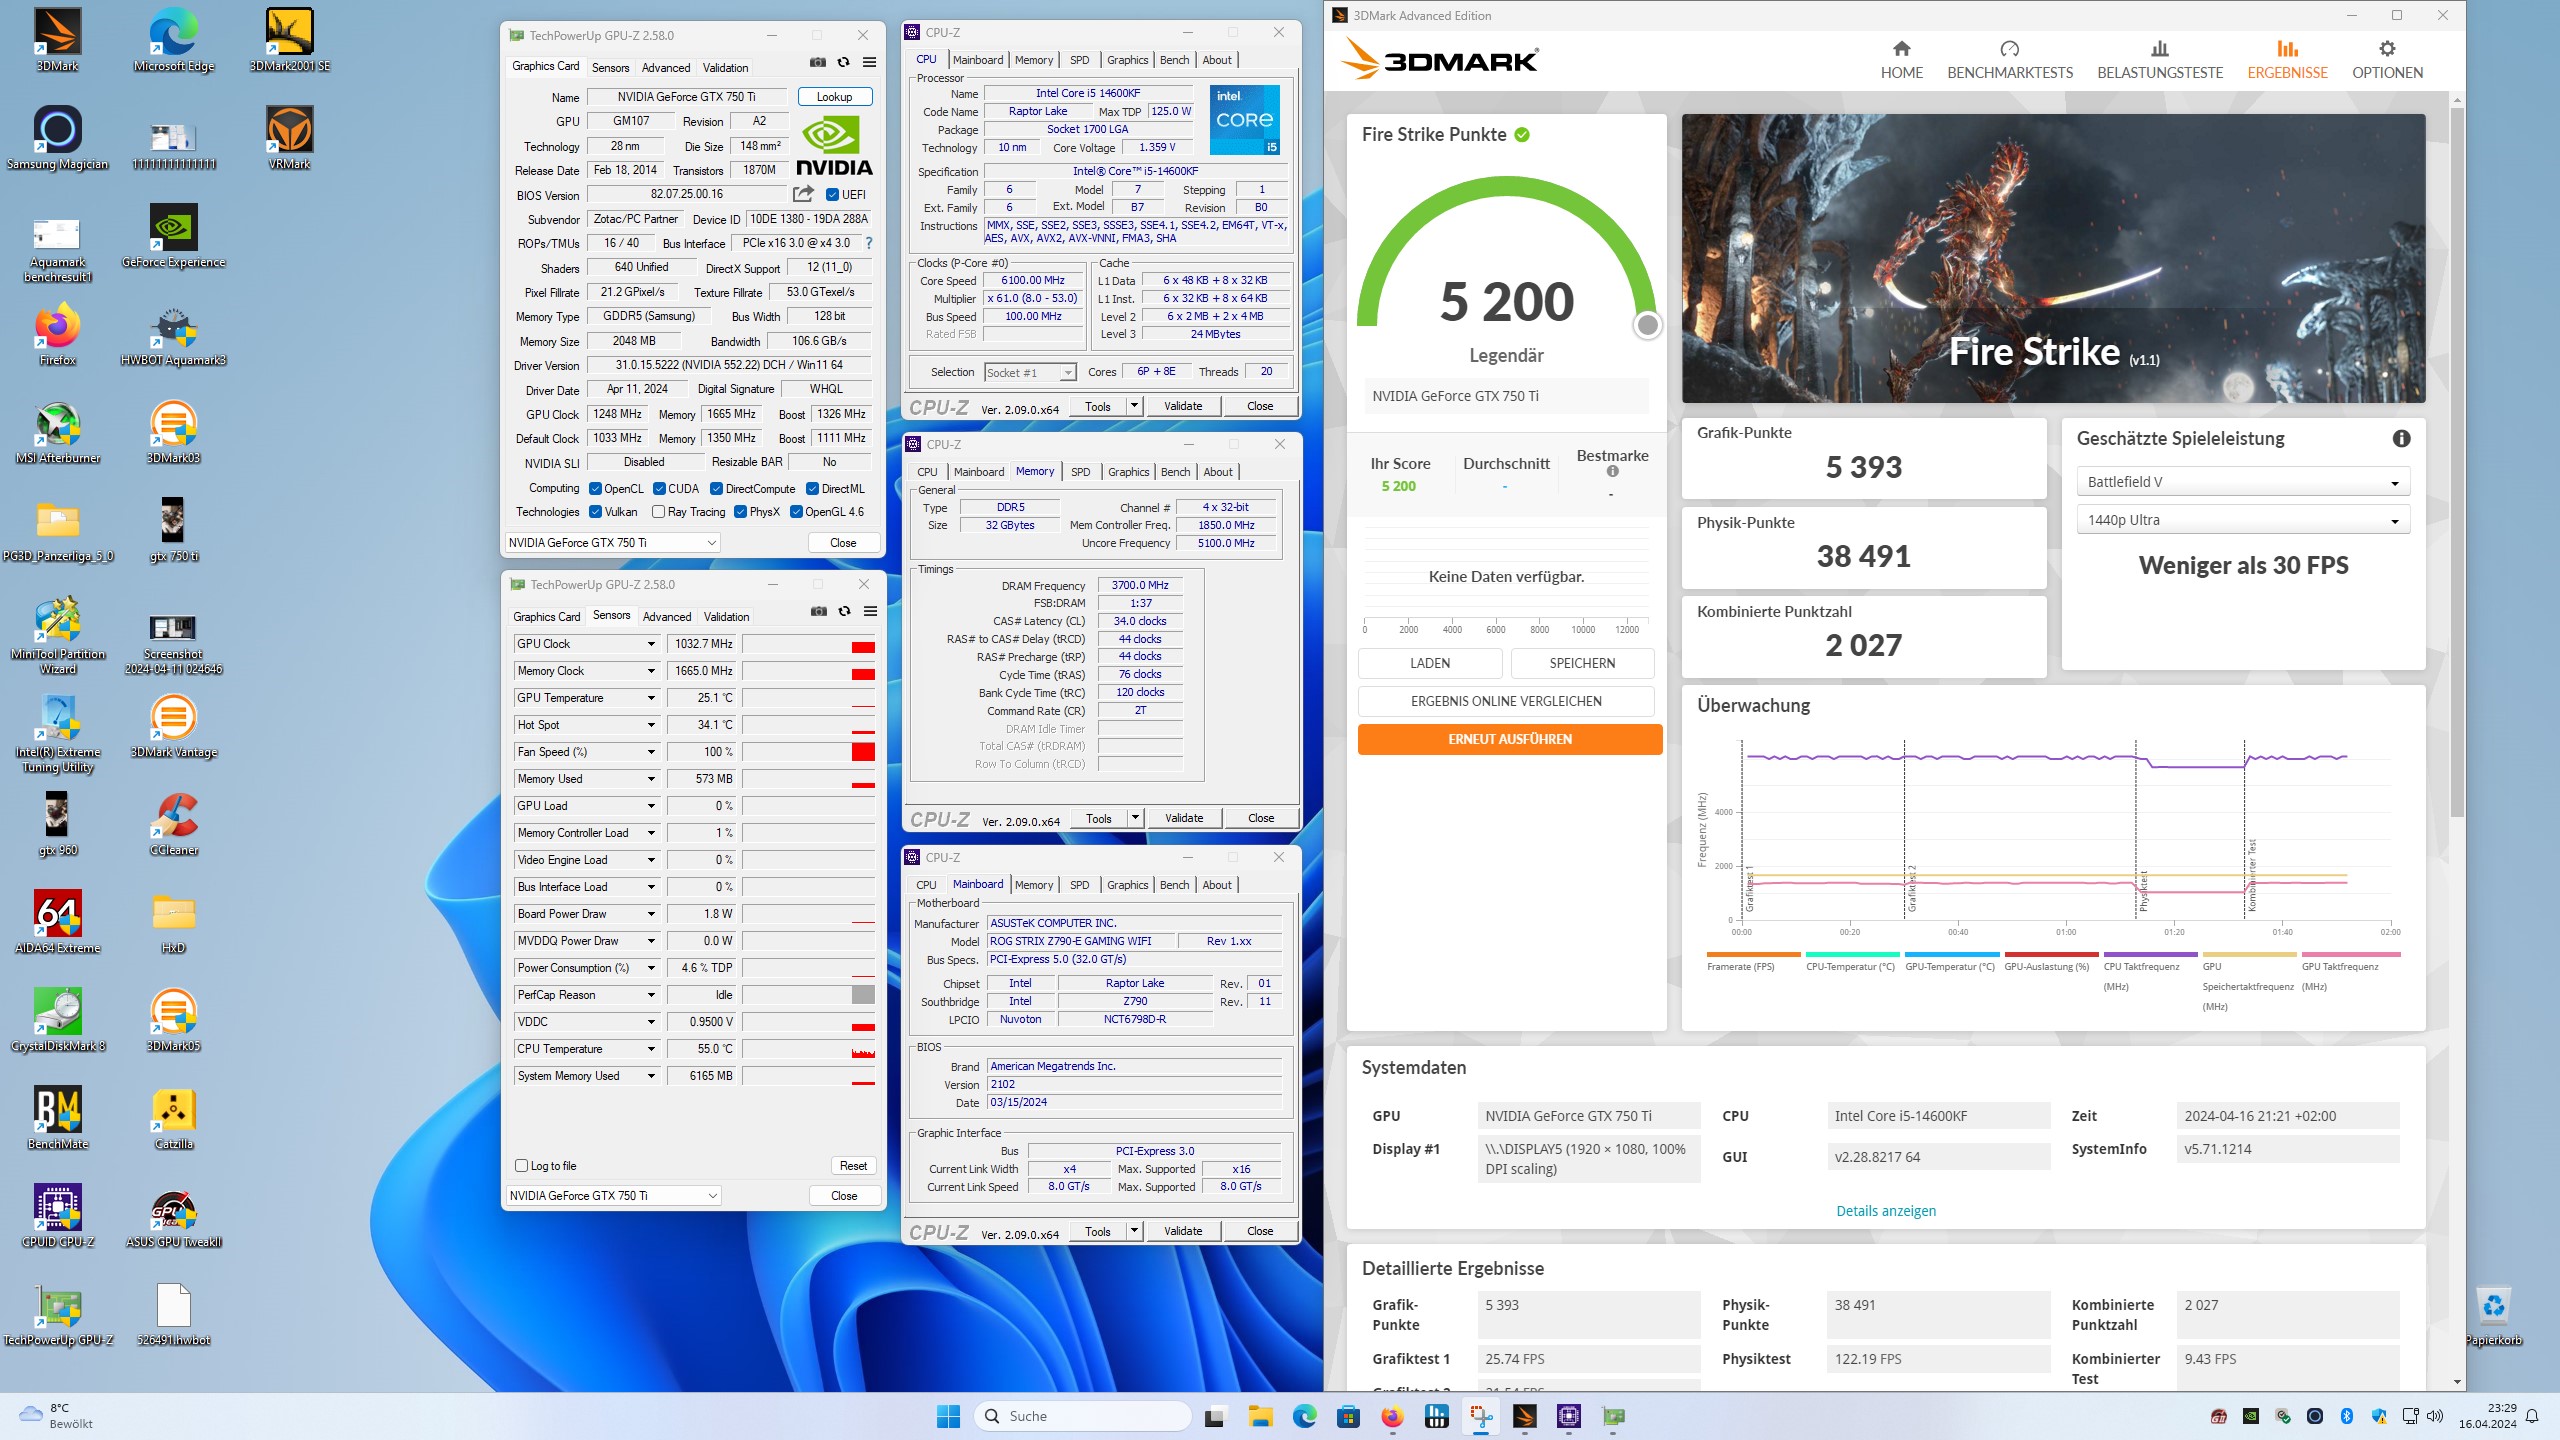The image size is (2560, 1440).
Task: Open the AIDA64 Extreme desktop icon
Action: (57, 922)
